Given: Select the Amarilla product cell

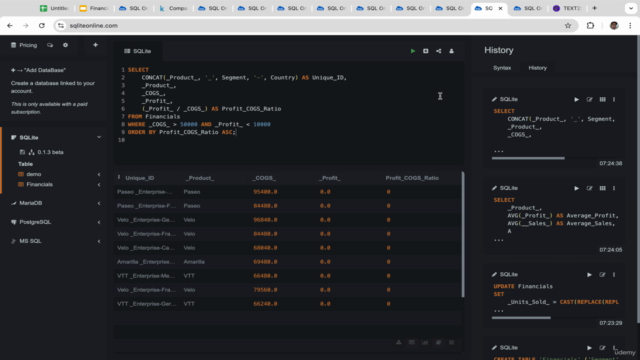Looking at the screenshot, I should 194,262.
